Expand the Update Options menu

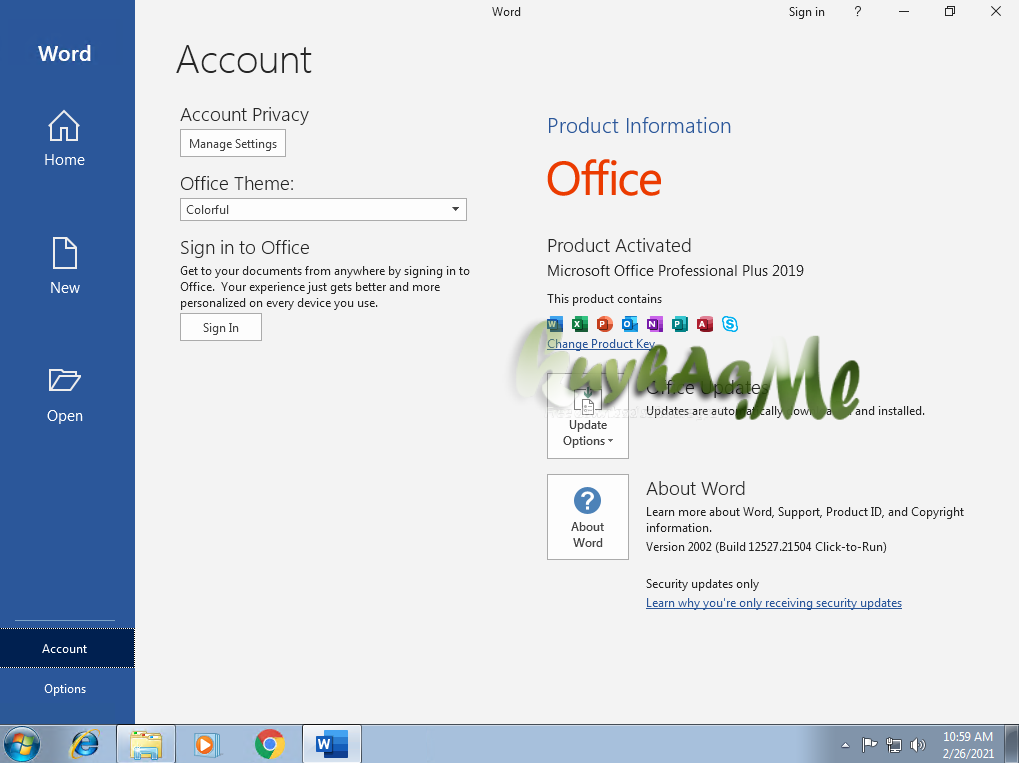[587, 416]
